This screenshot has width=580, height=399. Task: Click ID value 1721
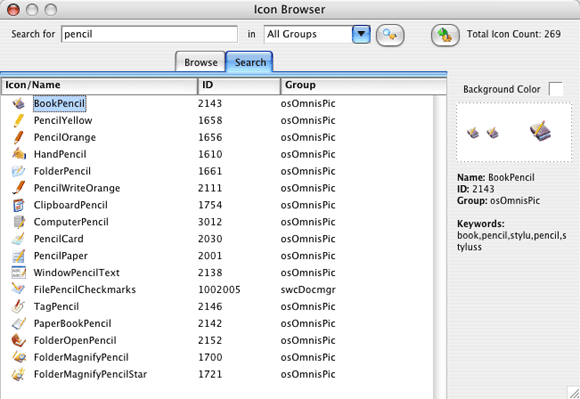210,374
